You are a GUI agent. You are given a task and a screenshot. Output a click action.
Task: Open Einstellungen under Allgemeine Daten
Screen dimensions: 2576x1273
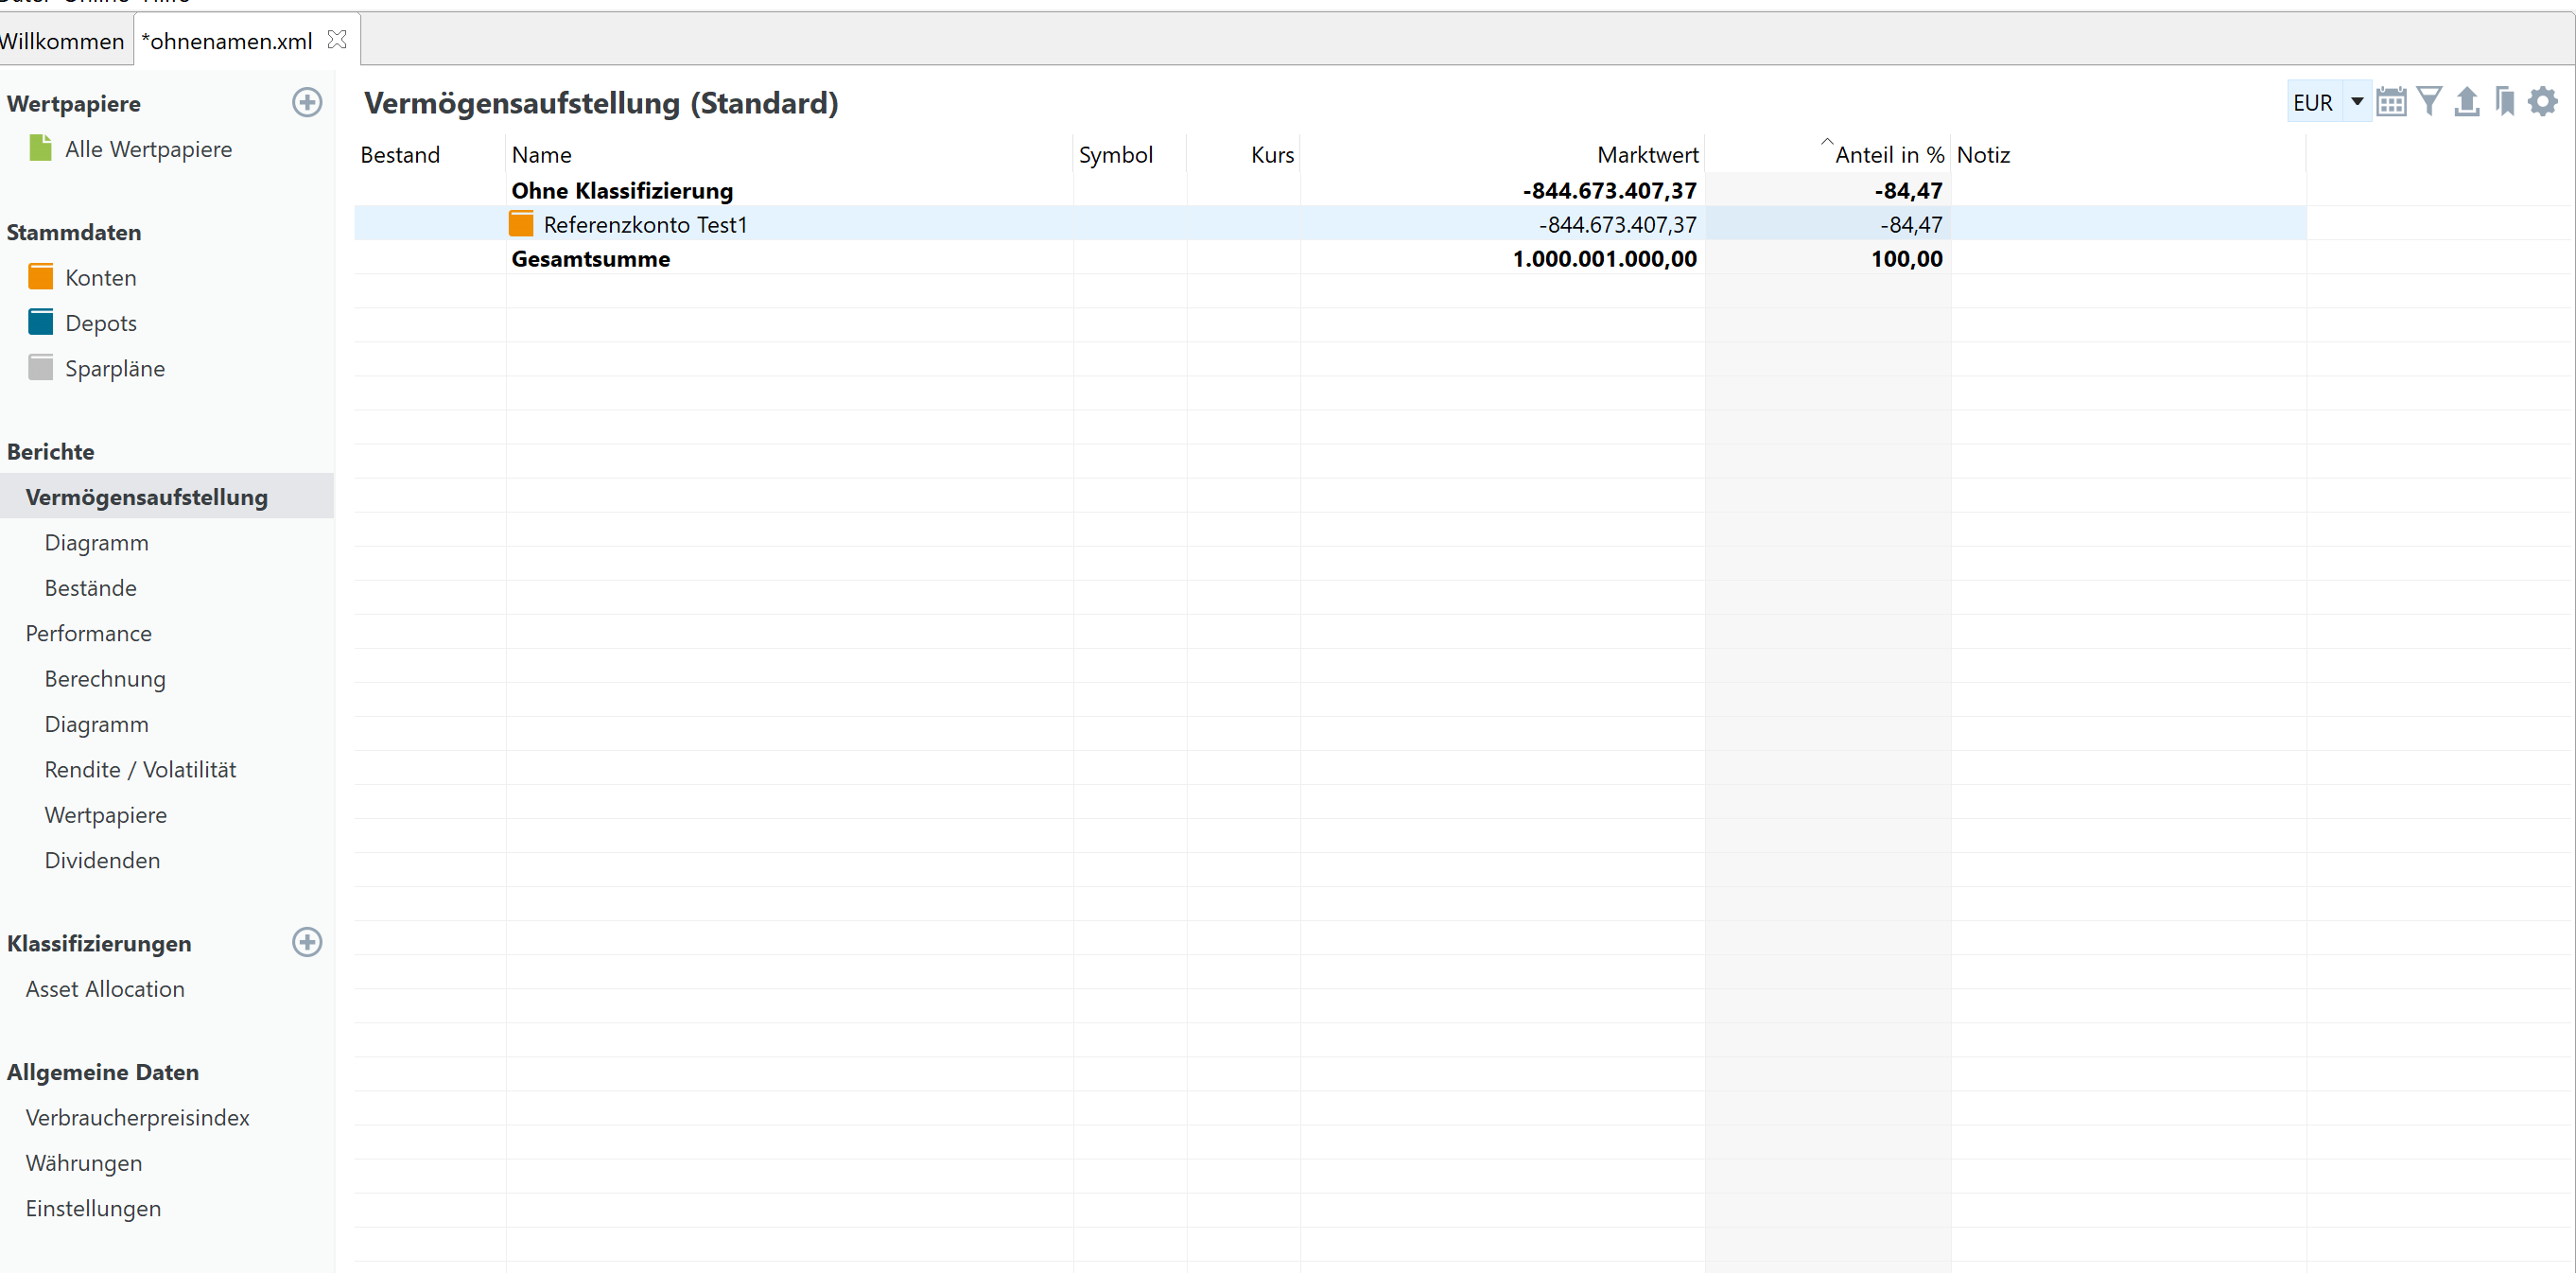point(93,1208)
